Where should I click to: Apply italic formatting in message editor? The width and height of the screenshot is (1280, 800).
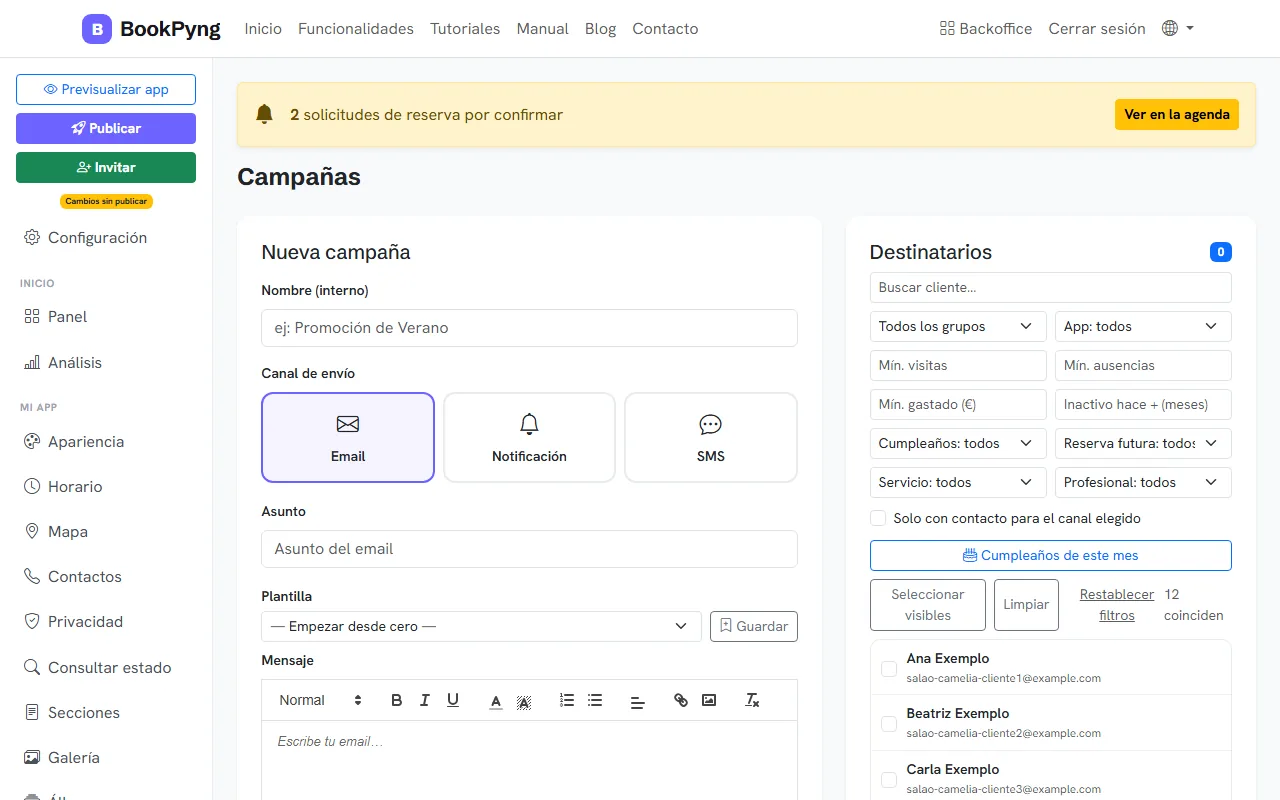tap(424, 700)
